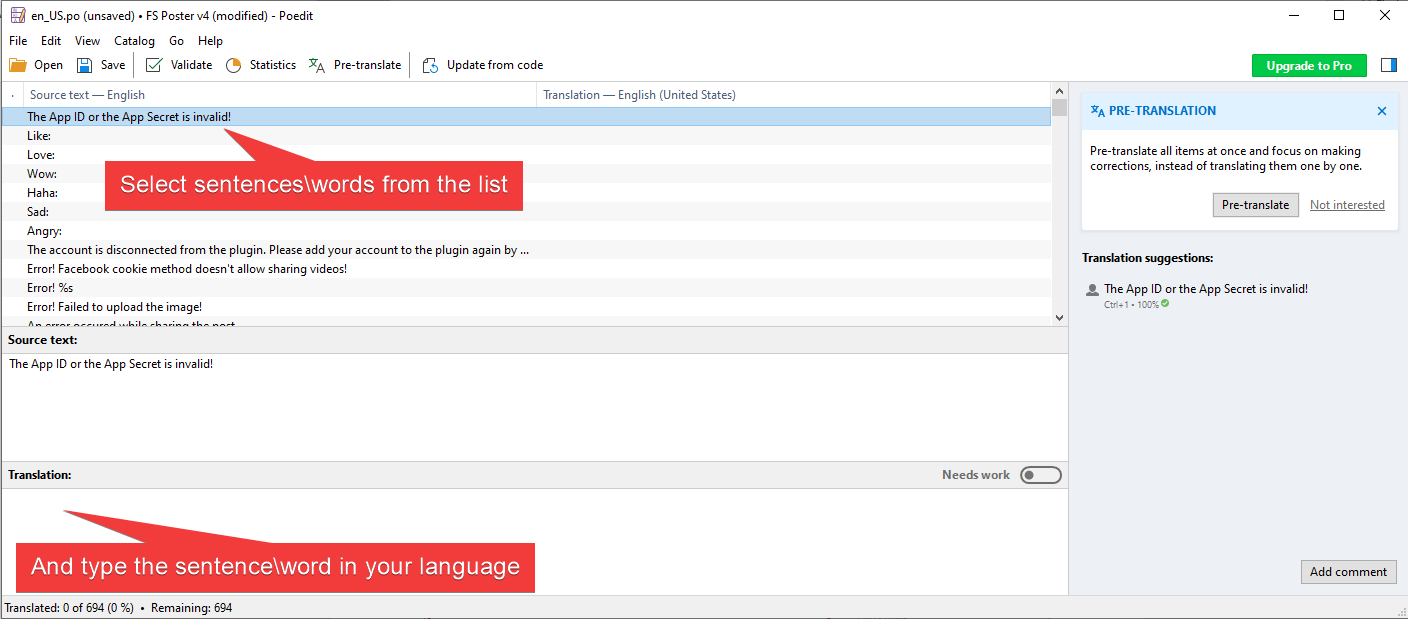
Task: Open the Catalog menu
Action: 134,41
